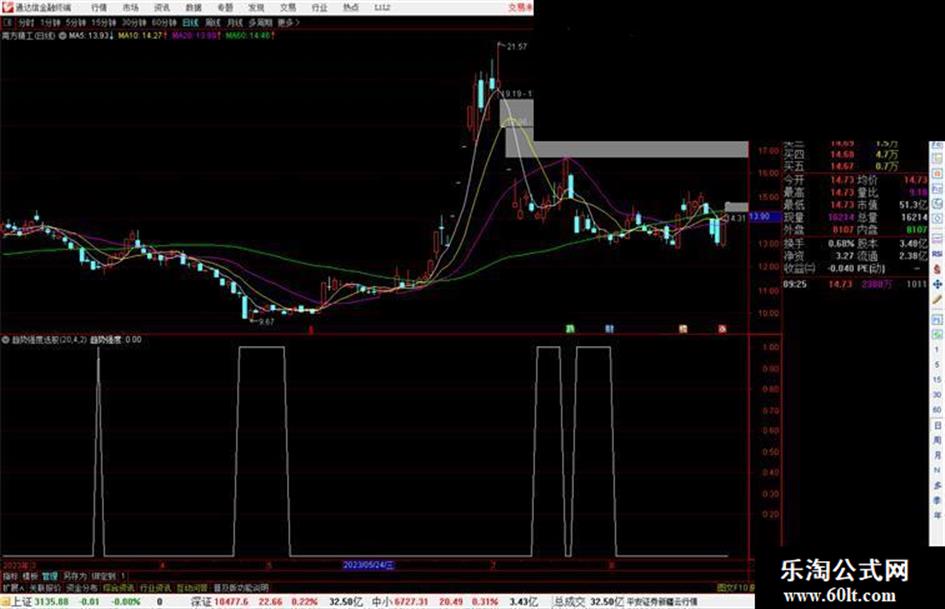Image resolution: width=945 pixels, height=609 pixels.
Task: Select the 月线 monthly period tab
Action: [234, 22]
